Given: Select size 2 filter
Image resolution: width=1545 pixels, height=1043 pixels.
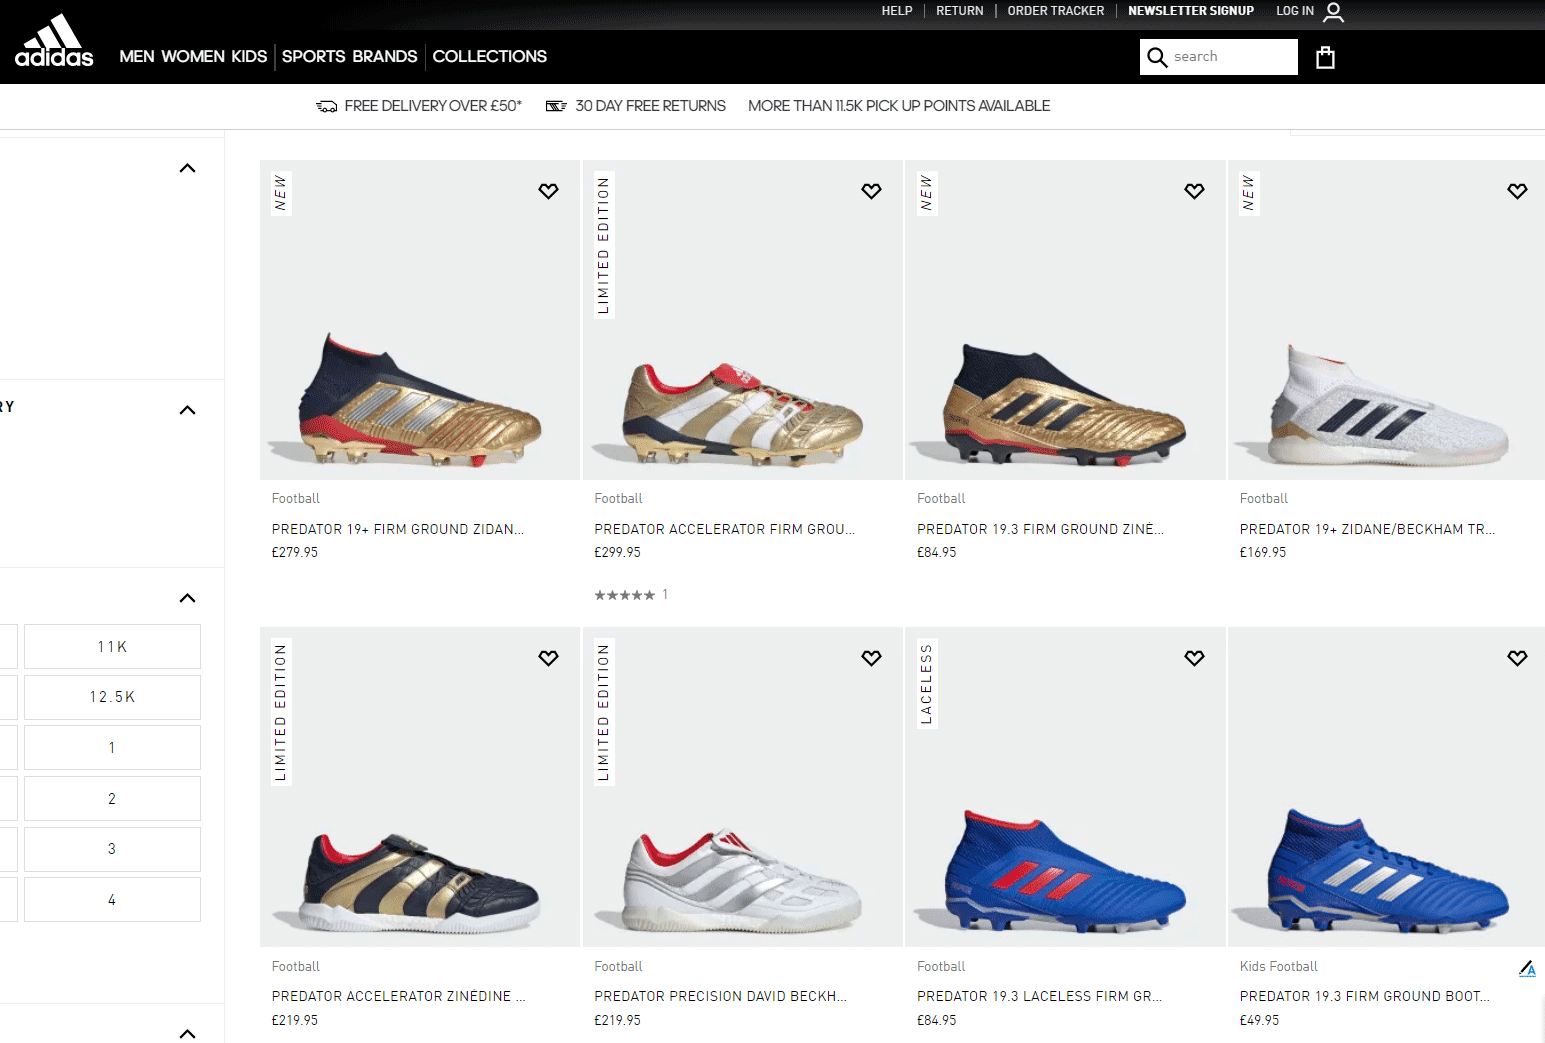Looking at the screenshot, I should [x=112, y=799].
